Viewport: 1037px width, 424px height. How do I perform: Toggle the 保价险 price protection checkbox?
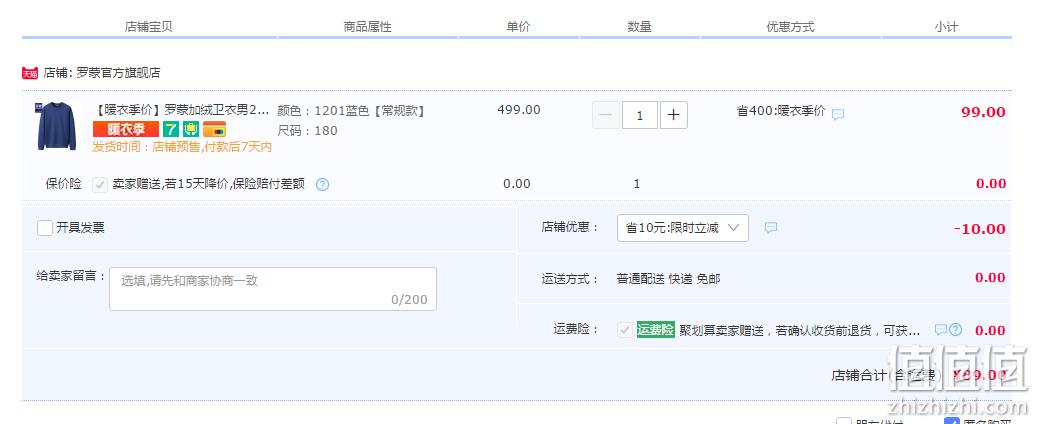pyautogui.click(x=100, y=185)
